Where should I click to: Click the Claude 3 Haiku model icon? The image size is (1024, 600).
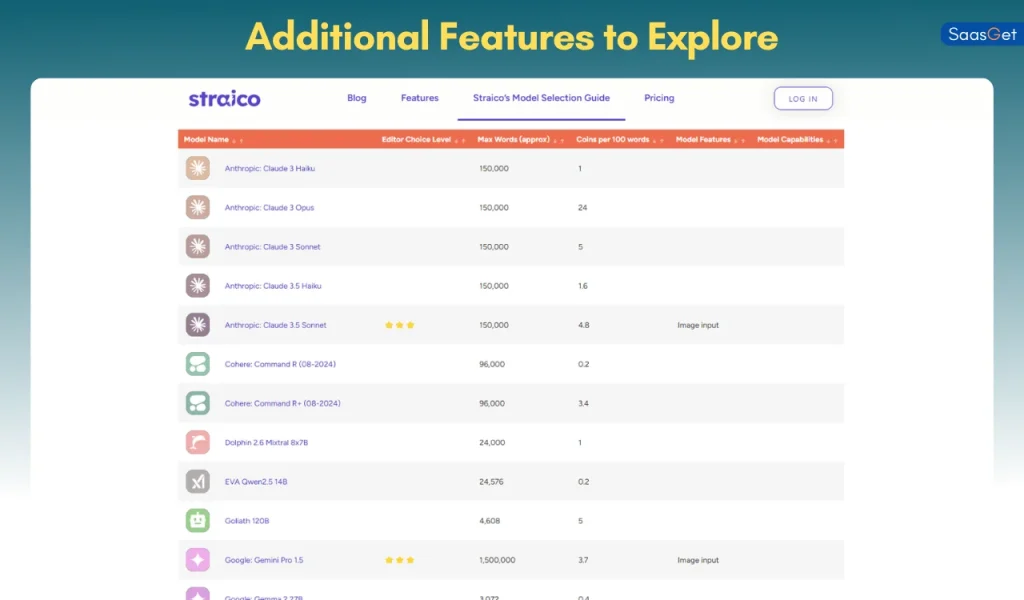(198, 168)
